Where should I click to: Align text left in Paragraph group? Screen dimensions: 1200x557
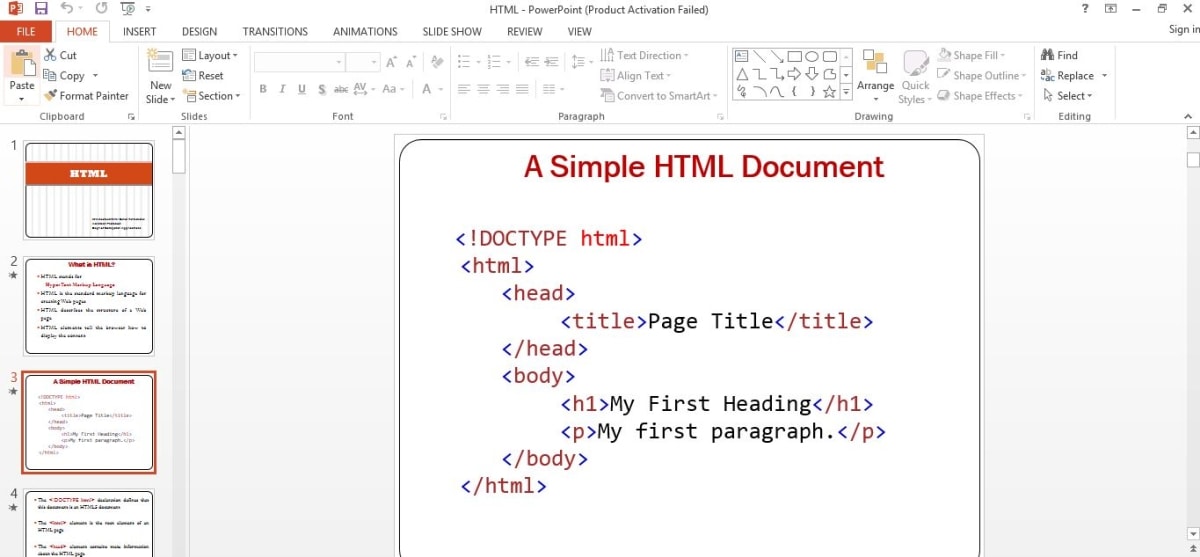click(464, 89)
